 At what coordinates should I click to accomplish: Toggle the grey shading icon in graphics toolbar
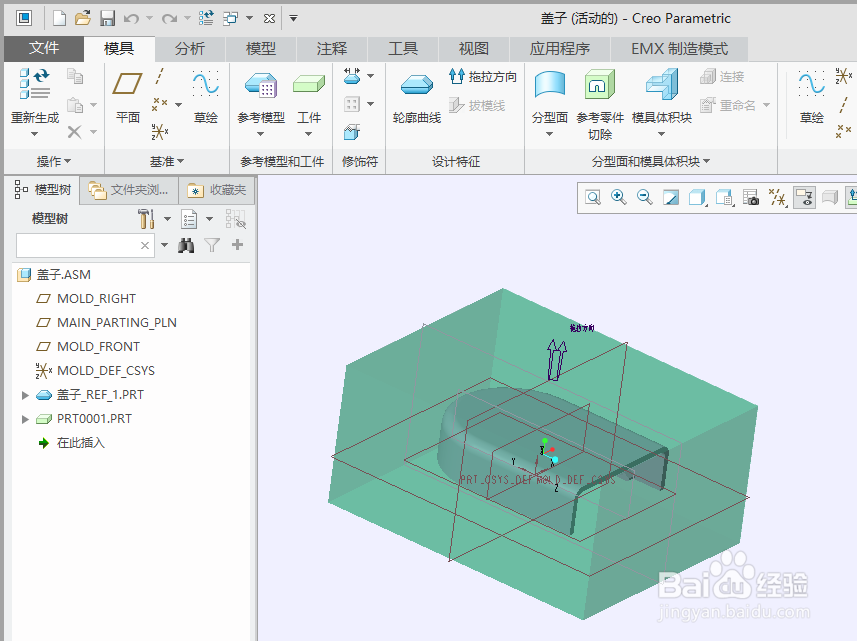click(830, 197)
